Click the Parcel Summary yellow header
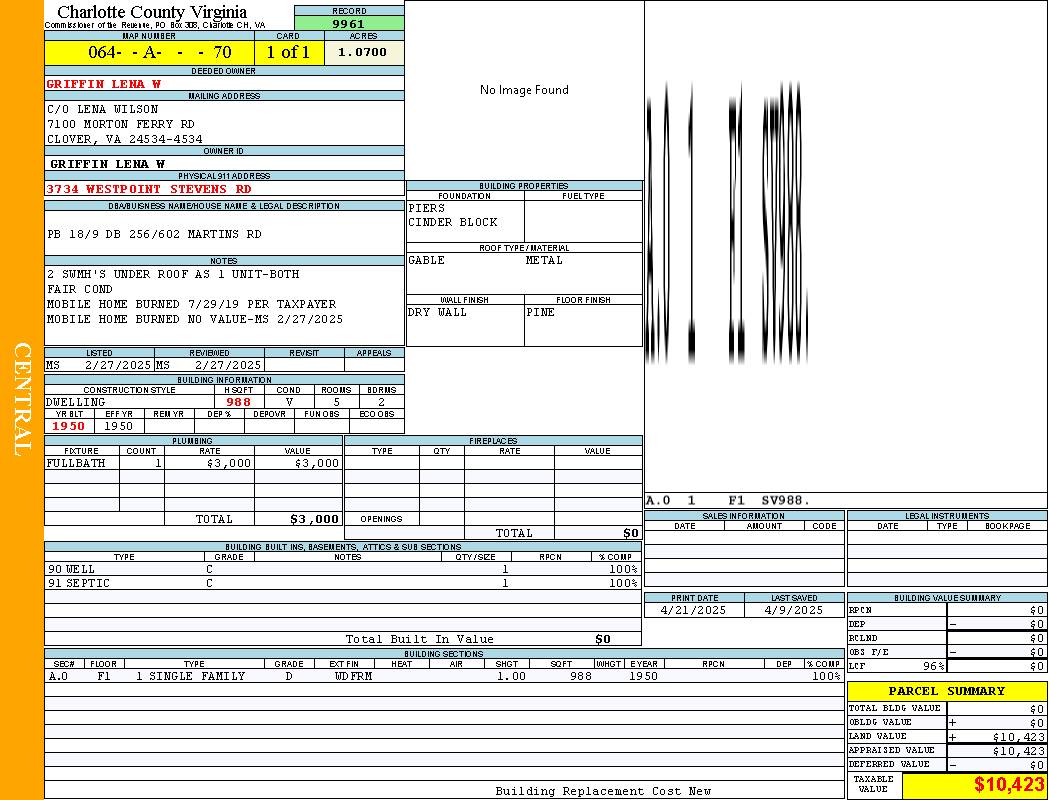1050x800 pixels. (946, 691)
